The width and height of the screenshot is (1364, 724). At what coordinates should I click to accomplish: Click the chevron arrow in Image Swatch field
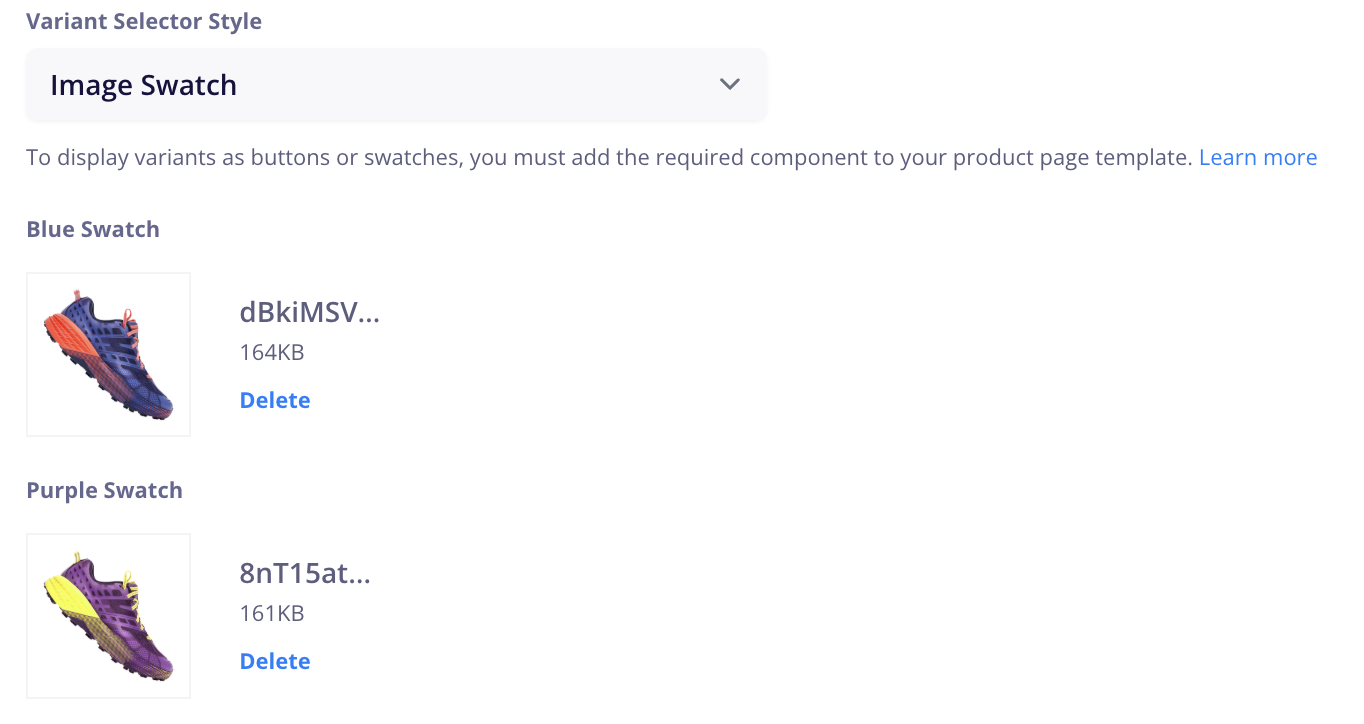pyautogui.click(x=730, y=85)
